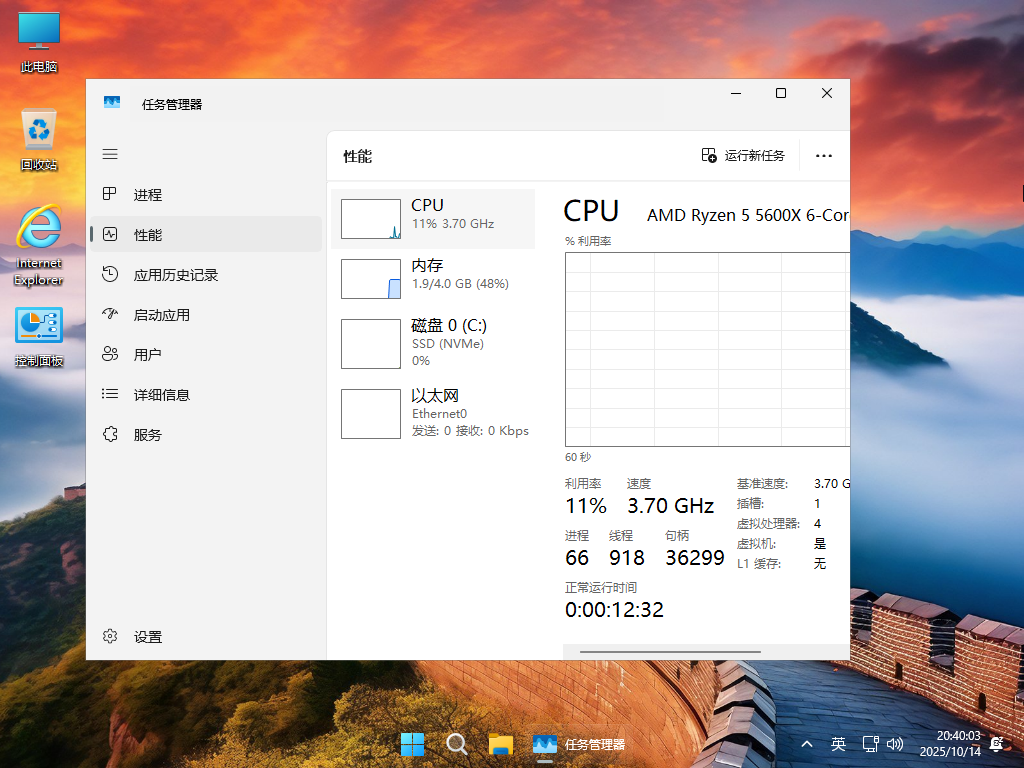1024x768 pixels.
Task: Open the 启动应用 (Startup apps) page
Action: (x=160, y=314)
